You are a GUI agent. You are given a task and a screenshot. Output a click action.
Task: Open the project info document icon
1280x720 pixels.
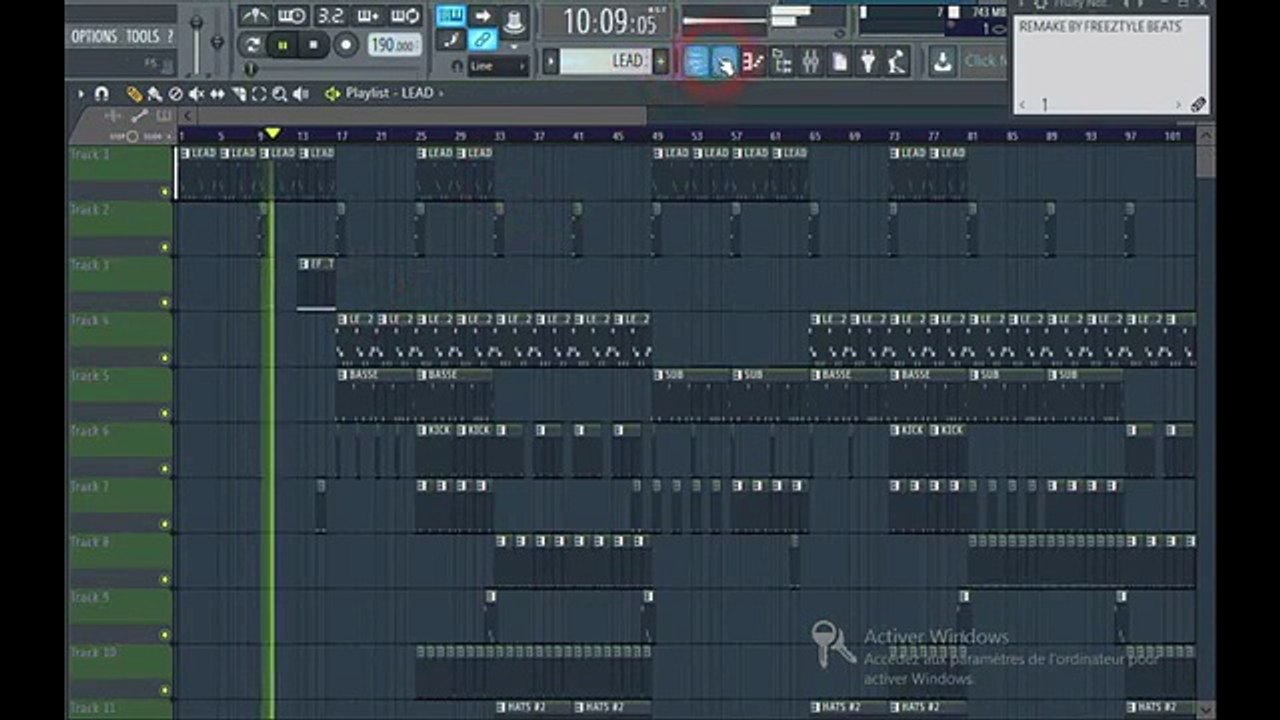pyautogui.click(x=840, y=62)
